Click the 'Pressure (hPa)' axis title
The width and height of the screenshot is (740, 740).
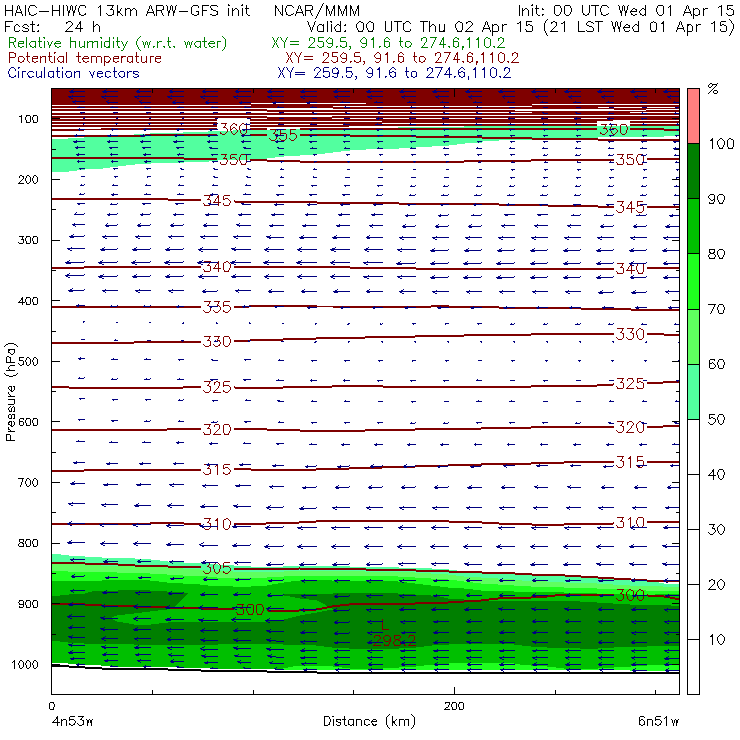coord(10,392)
